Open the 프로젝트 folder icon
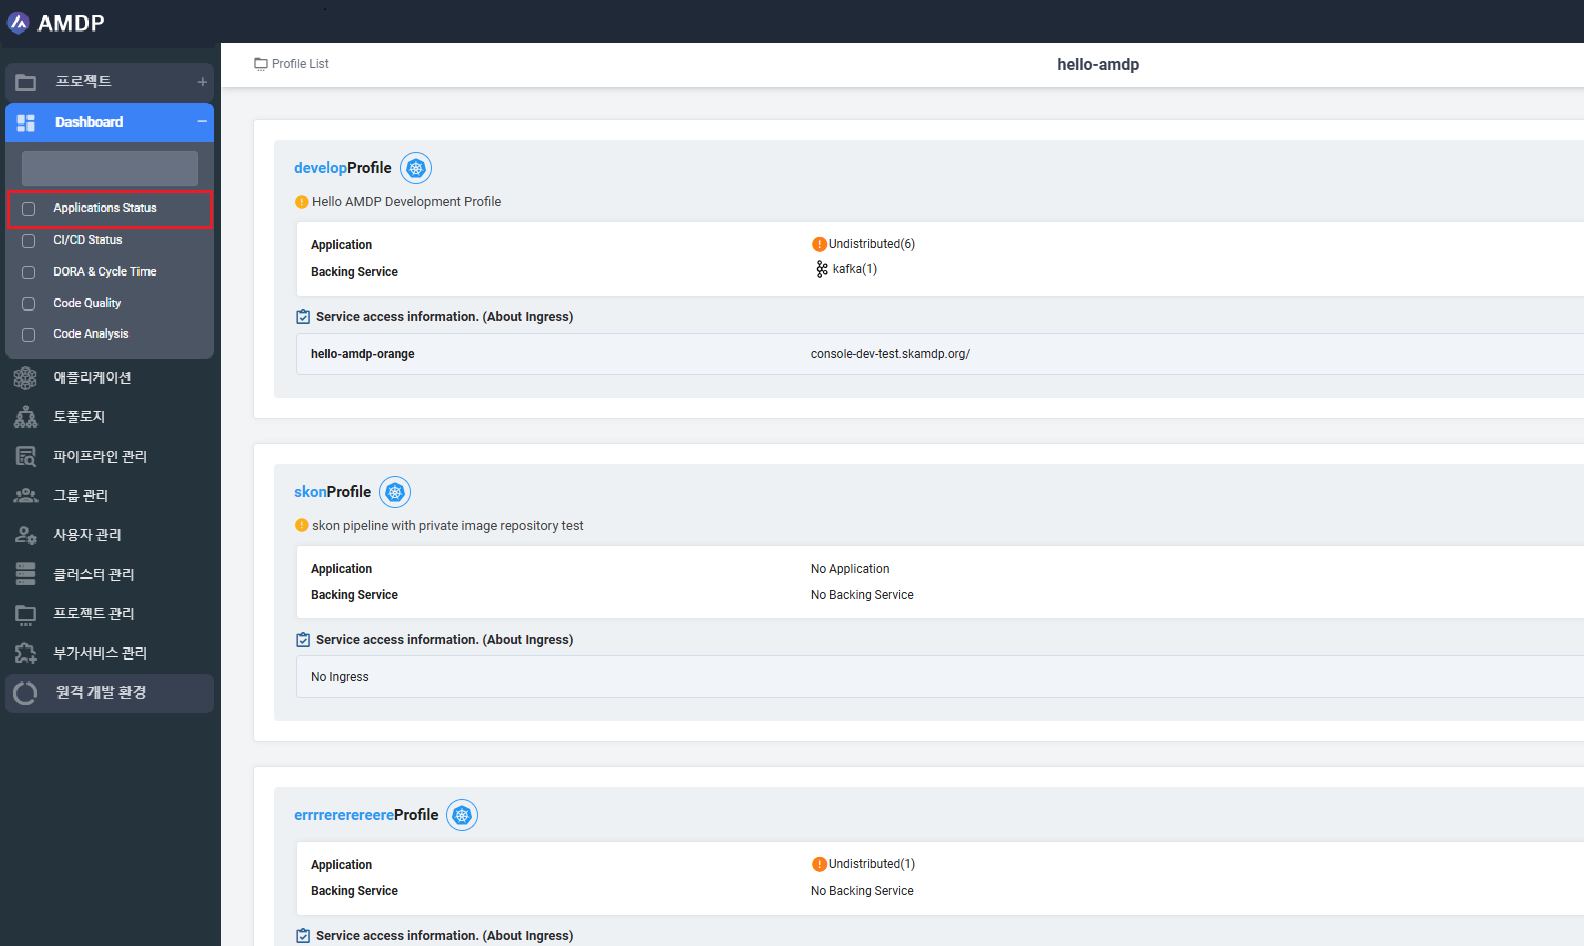Screen dimensions: 1584x946 26,82
